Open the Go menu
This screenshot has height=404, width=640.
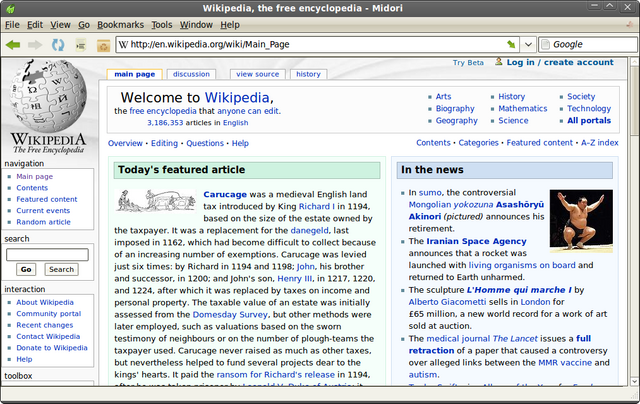point(84,25)
